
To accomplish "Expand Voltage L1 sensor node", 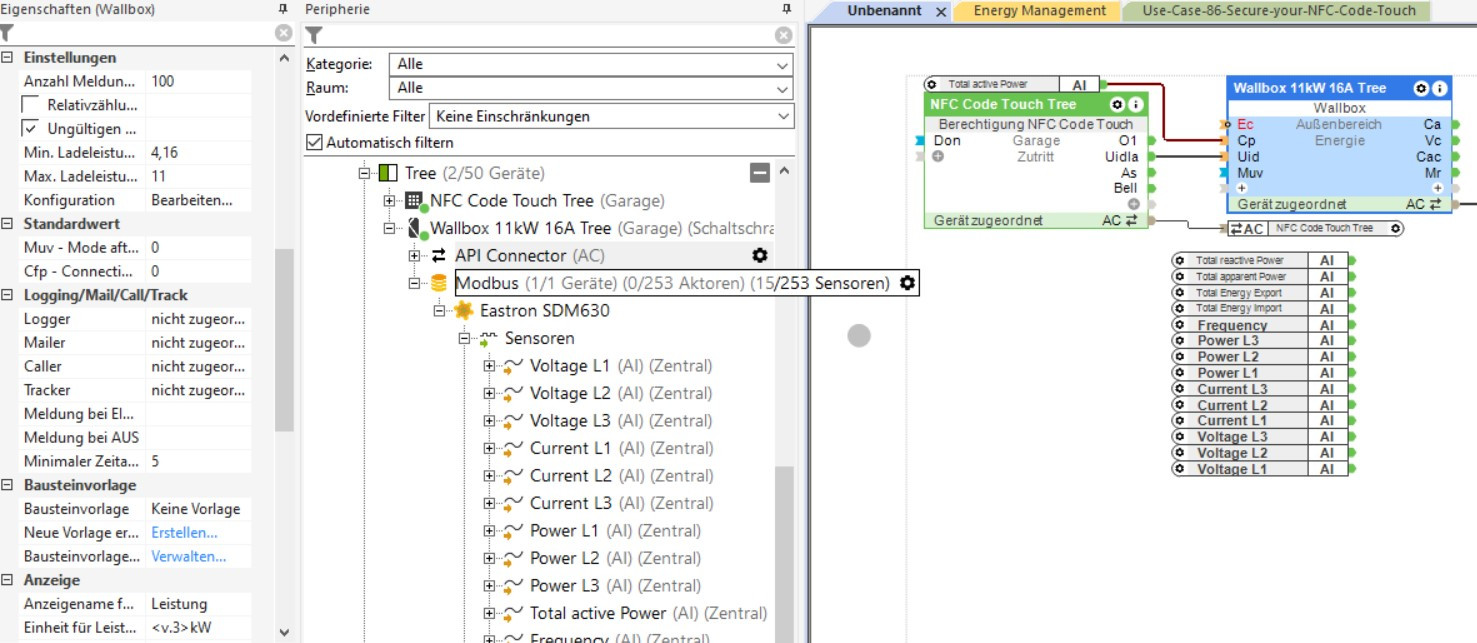I will (x=489, y=366).
